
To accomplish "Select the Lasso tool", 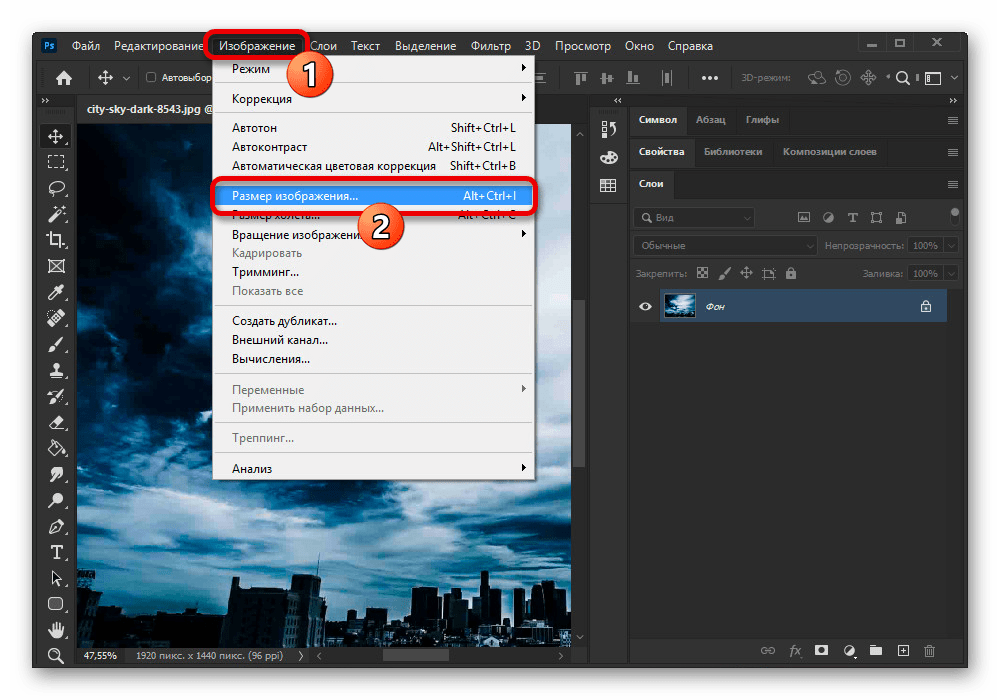I will tap(56, 187).
